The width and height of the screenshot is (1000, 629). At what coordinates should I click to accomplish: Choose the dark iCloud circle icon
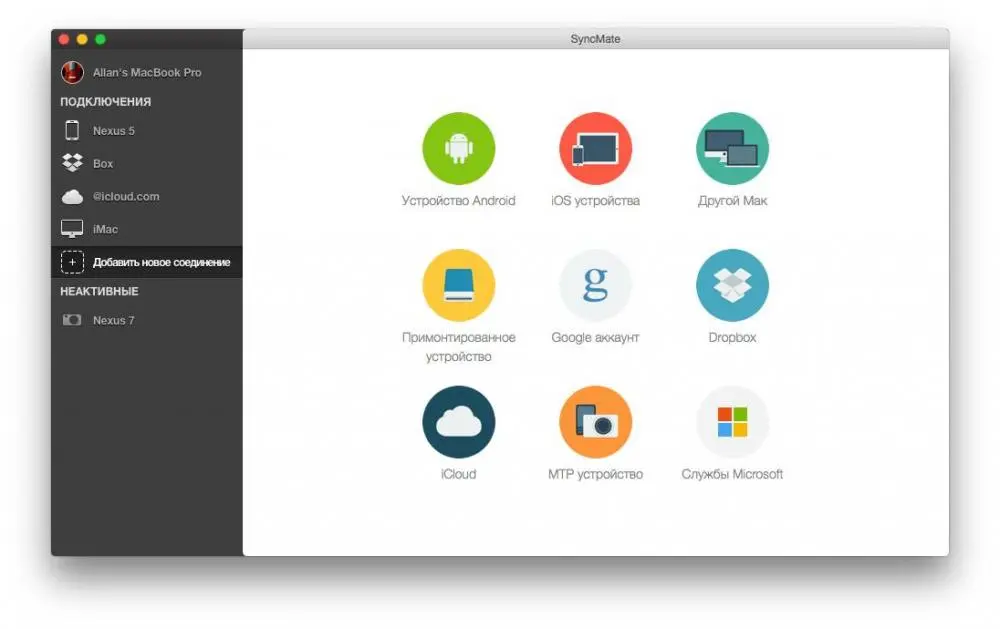tap(459, 422)
